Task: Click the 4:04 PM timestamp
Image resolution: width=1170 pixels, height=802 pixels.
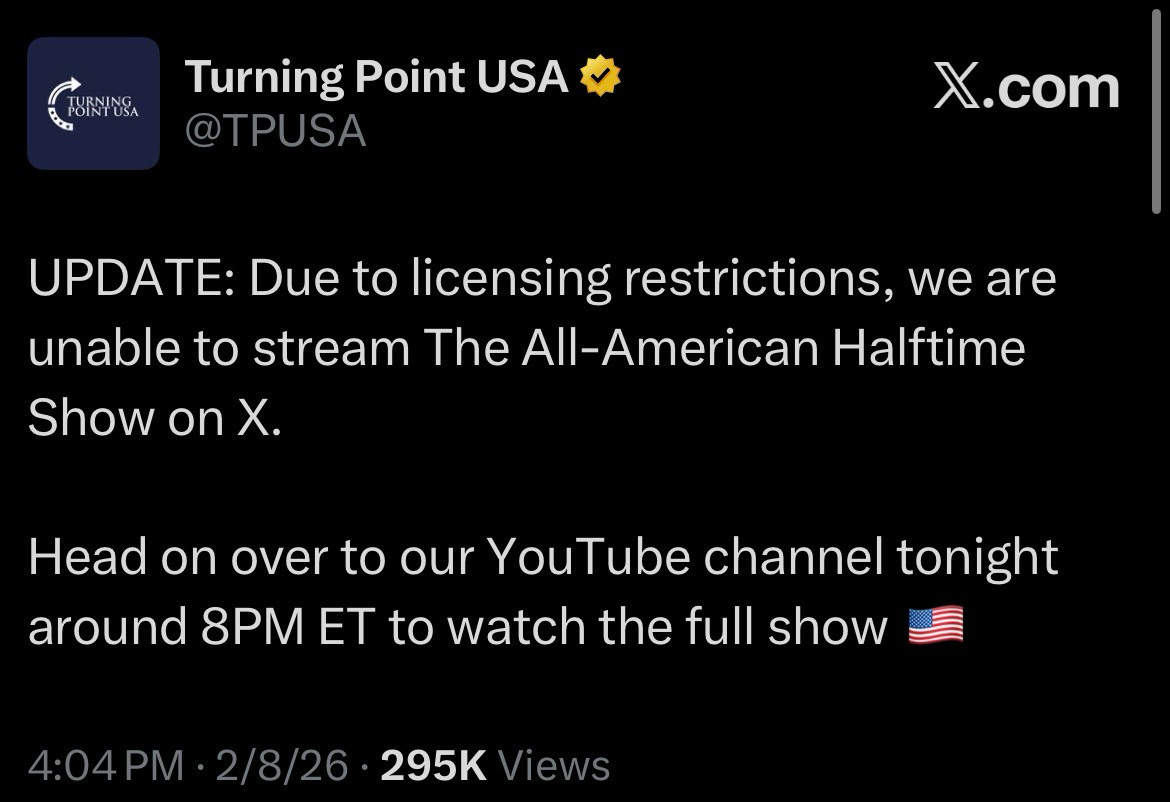Action: (106, 766)
